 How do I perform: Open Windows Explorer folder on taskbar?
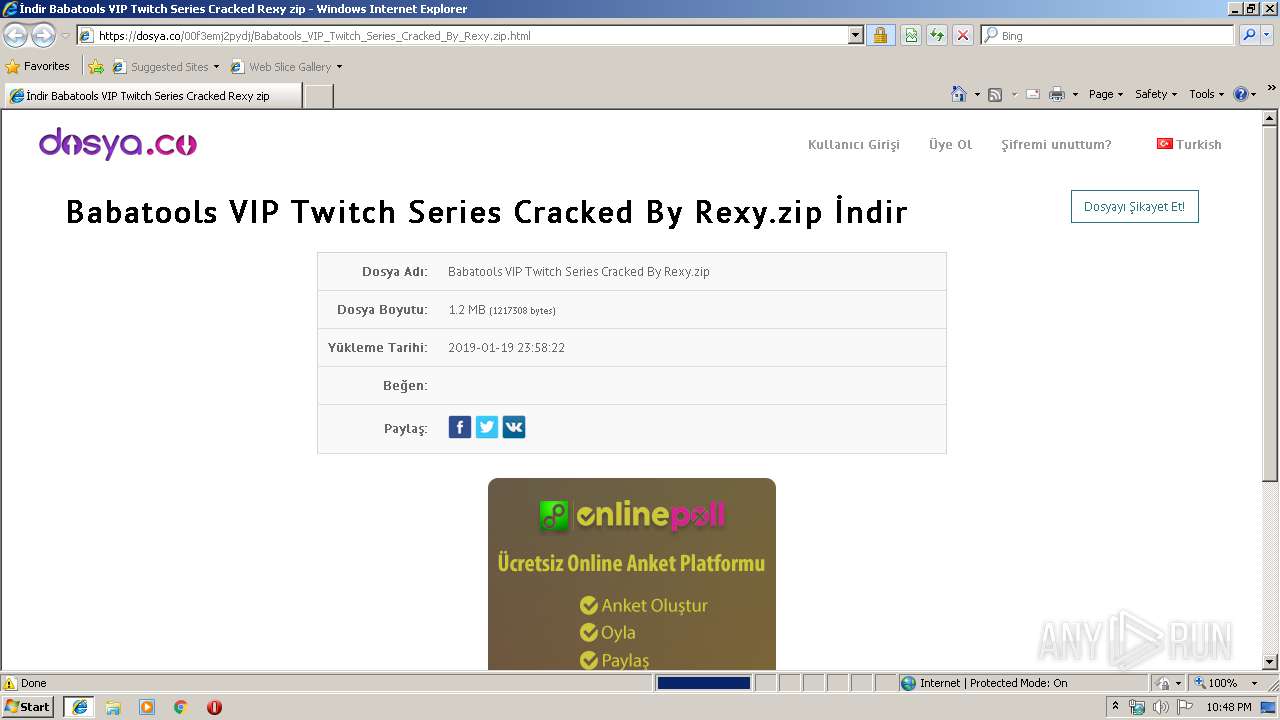click(x=113, y=707)
